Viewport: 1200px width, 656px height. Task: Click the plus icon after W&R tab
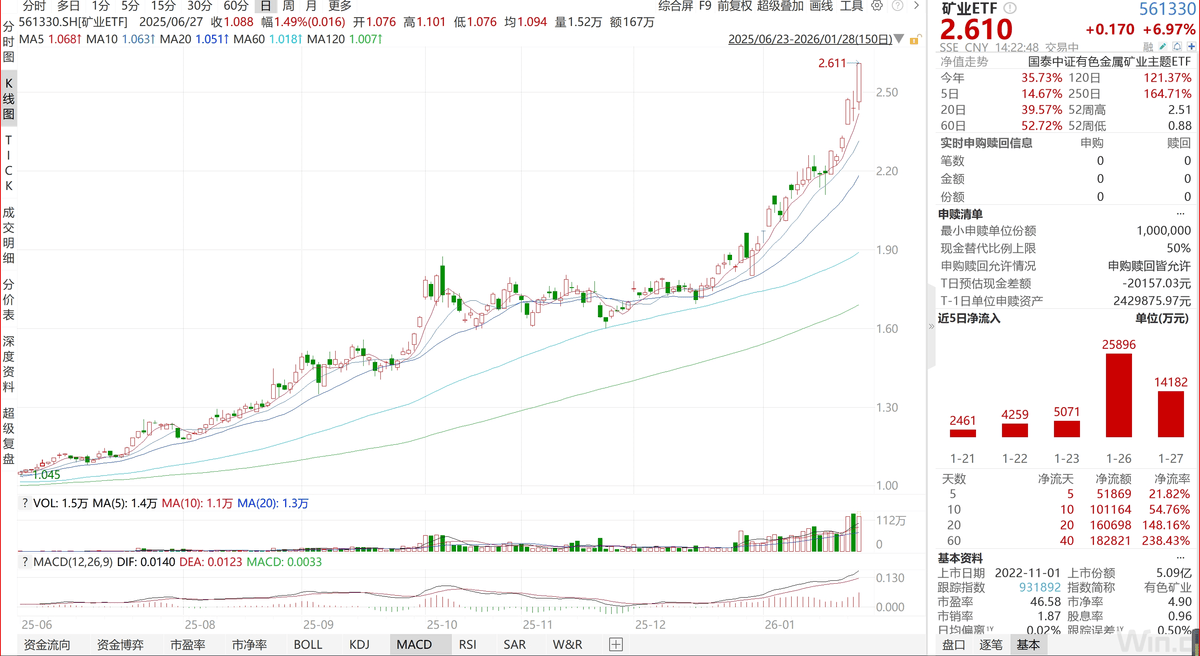click(x=615, y=645)
